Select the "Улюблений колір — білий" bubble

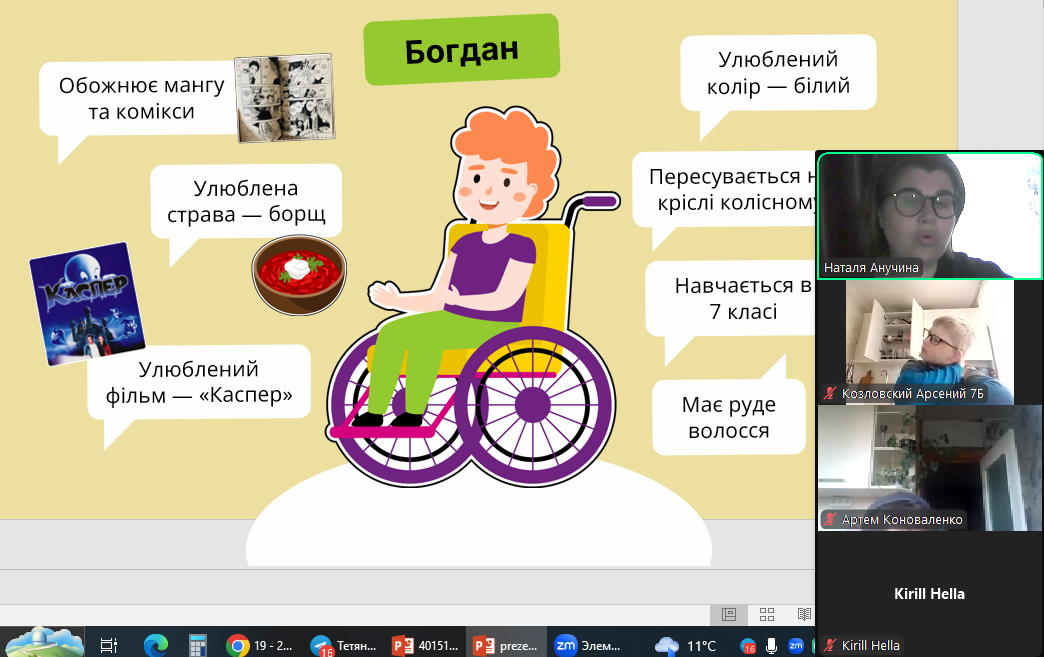coord(778,73)
